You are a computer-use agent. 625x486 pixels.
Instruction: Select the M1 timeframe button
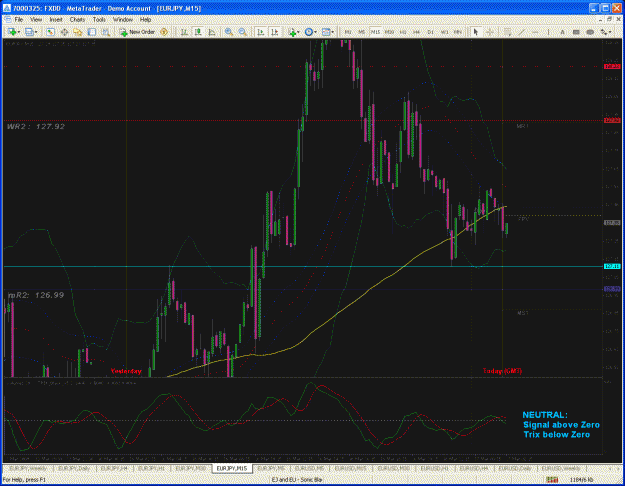click(348, 32)
